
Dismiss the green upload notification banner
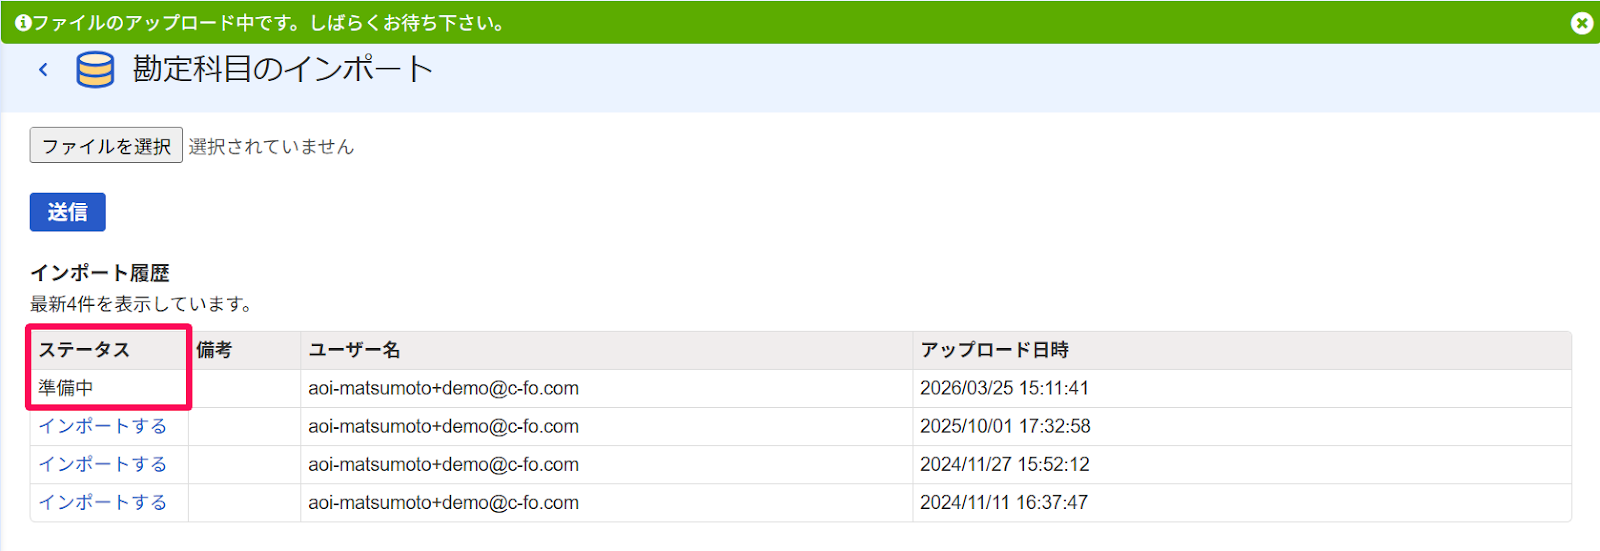[1582, 22]
